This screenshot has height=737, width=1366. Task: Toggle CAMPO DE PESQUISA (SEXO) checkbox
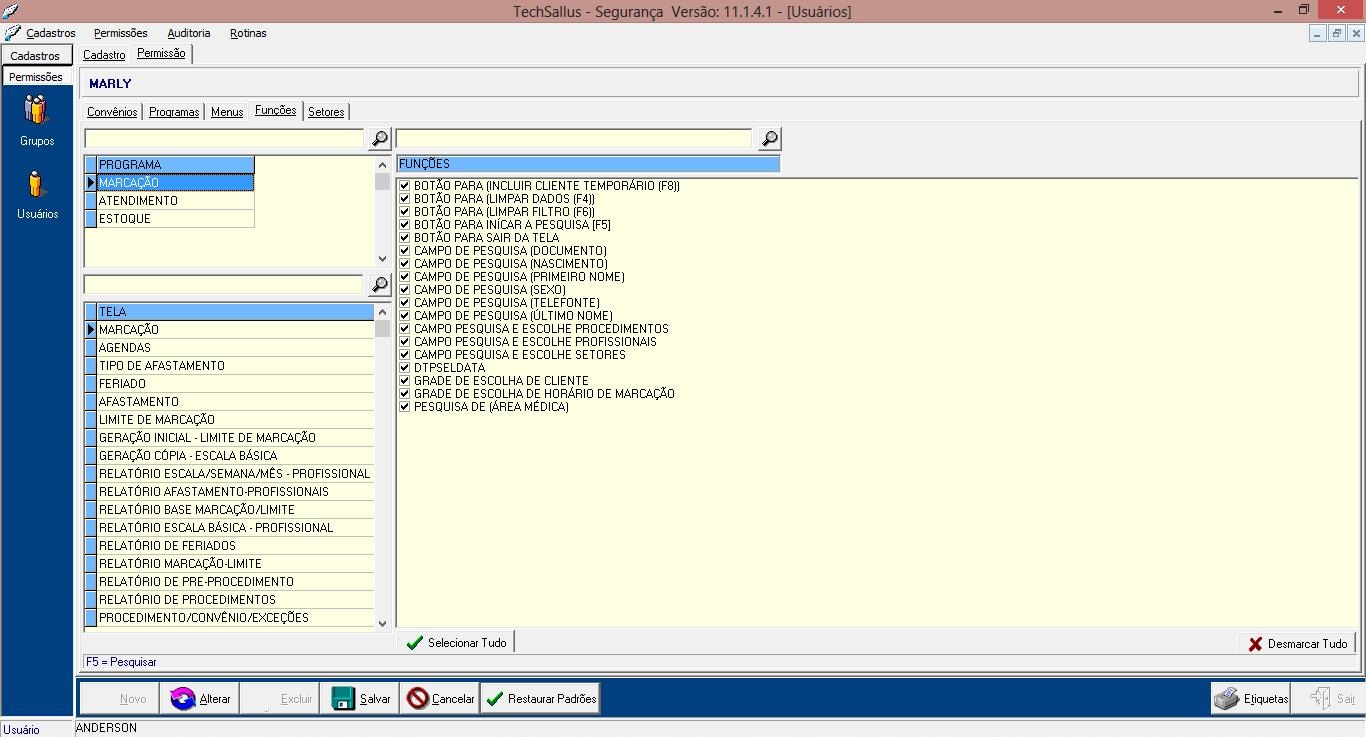pyautogui.click(x=405, y=290)
